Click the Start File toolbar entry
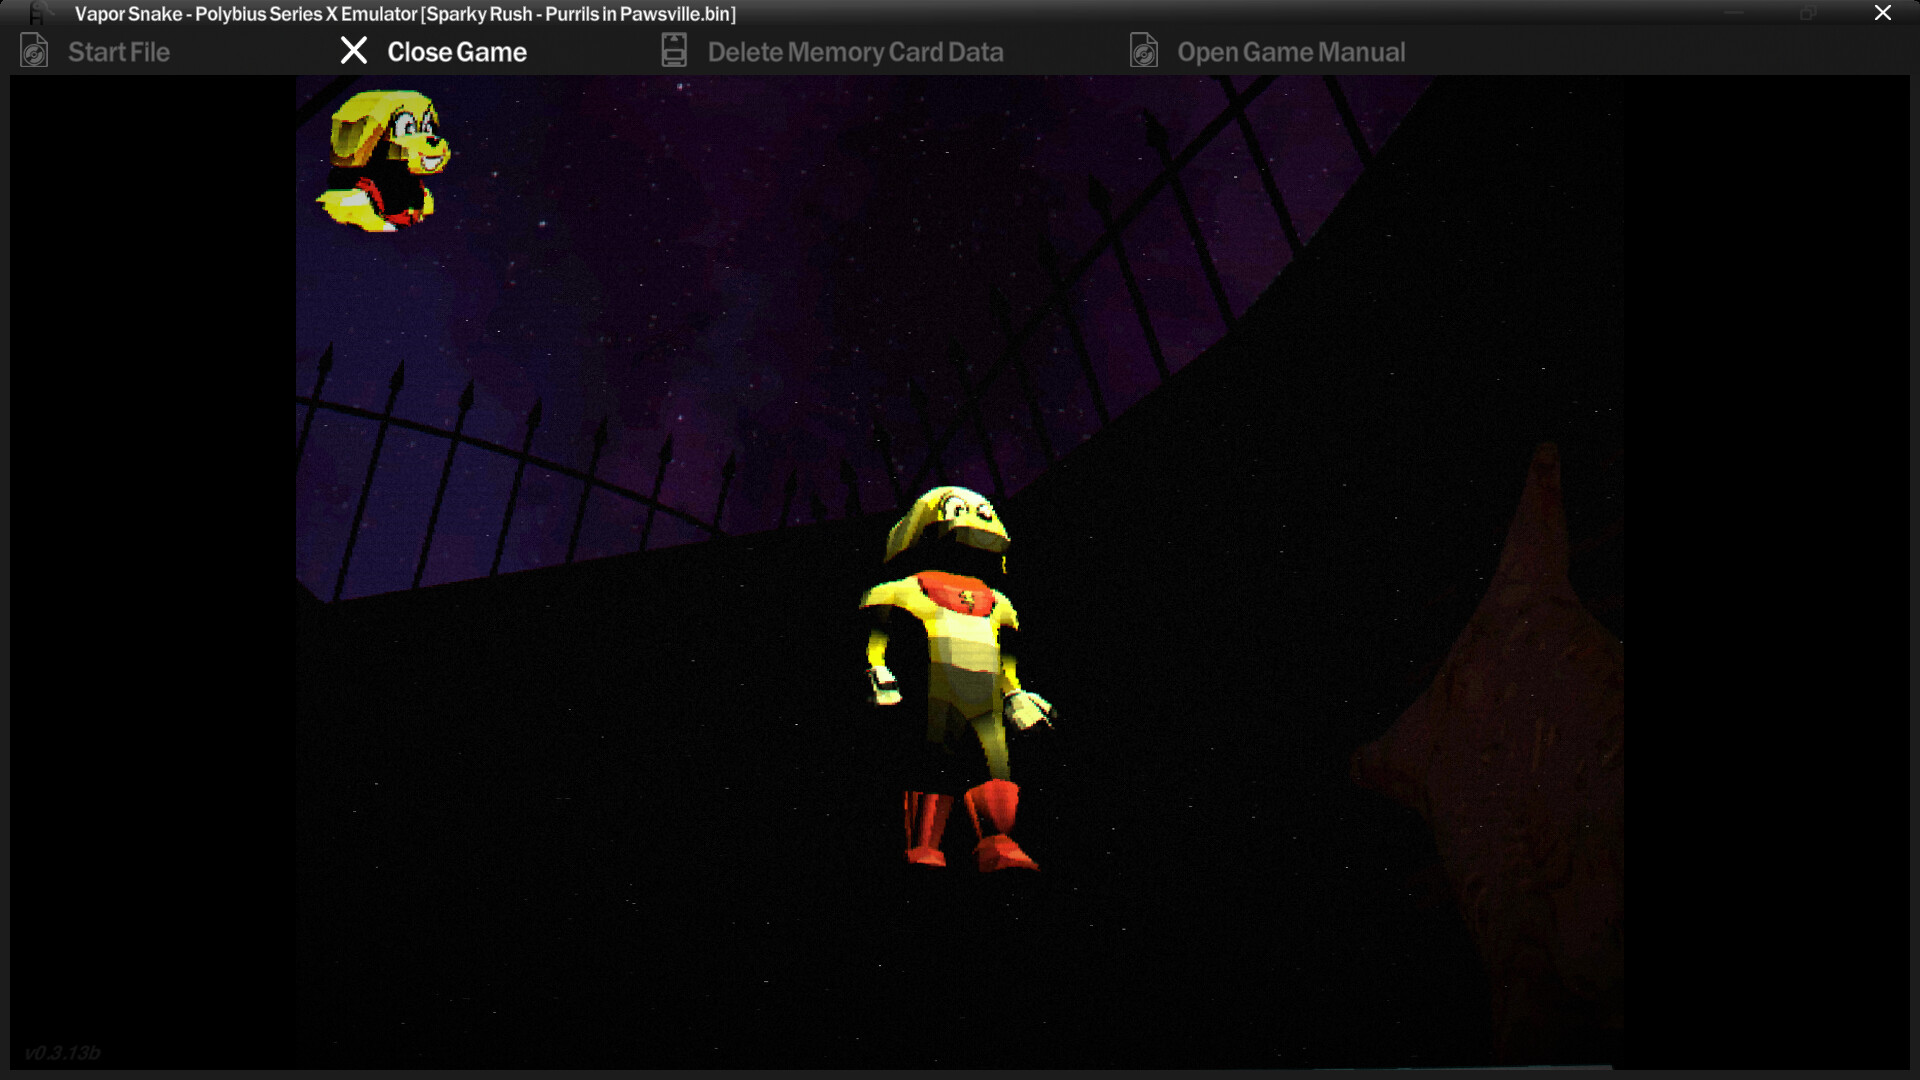Image resolution: width=1920 pixels, height=1080 pixels. click(118, 52)
